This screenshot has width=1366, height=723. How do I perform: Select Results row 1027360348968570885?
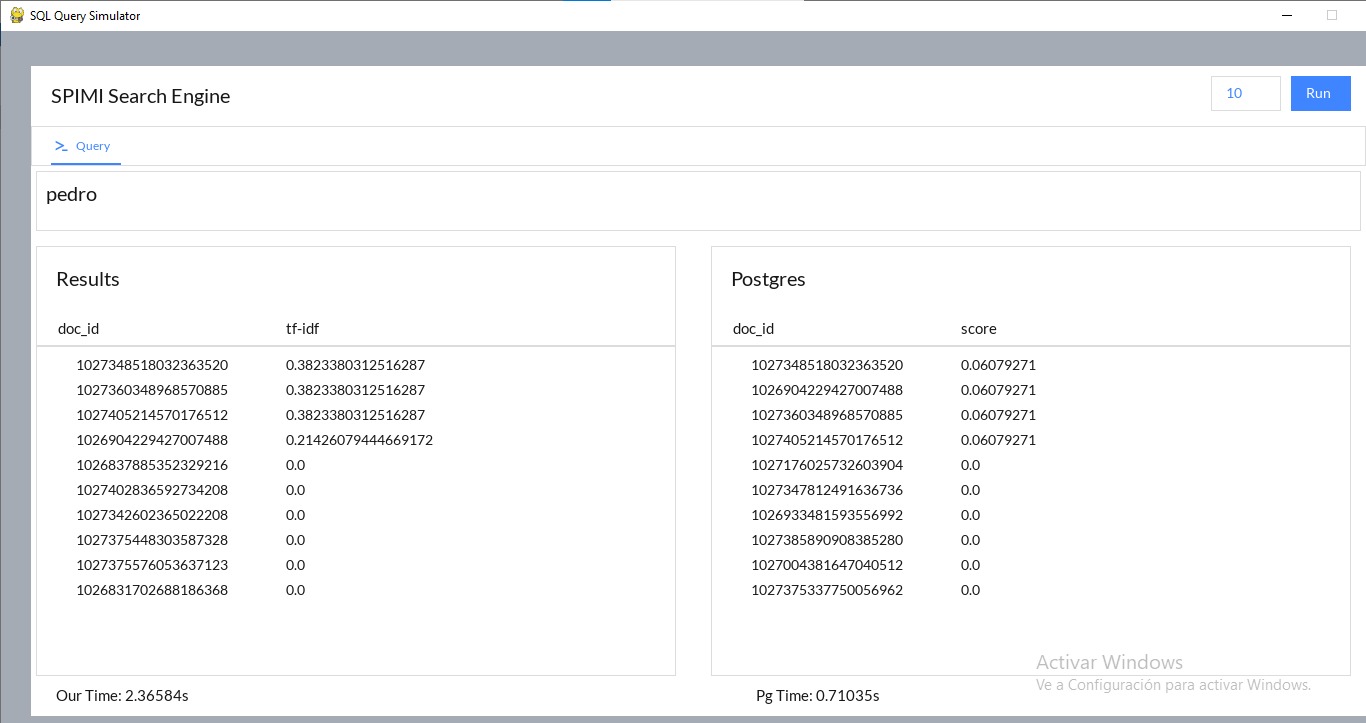356,390
